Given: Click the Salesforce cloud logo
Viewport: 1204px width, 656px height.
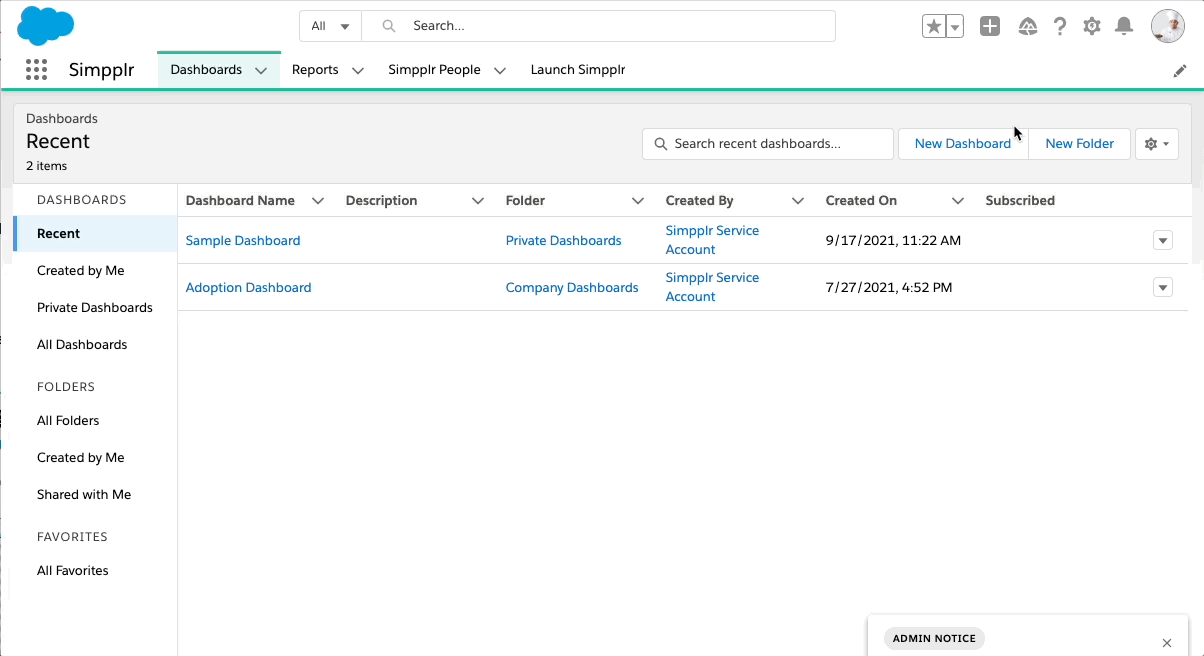Looking at the screenshot, I should click(46, 25).
